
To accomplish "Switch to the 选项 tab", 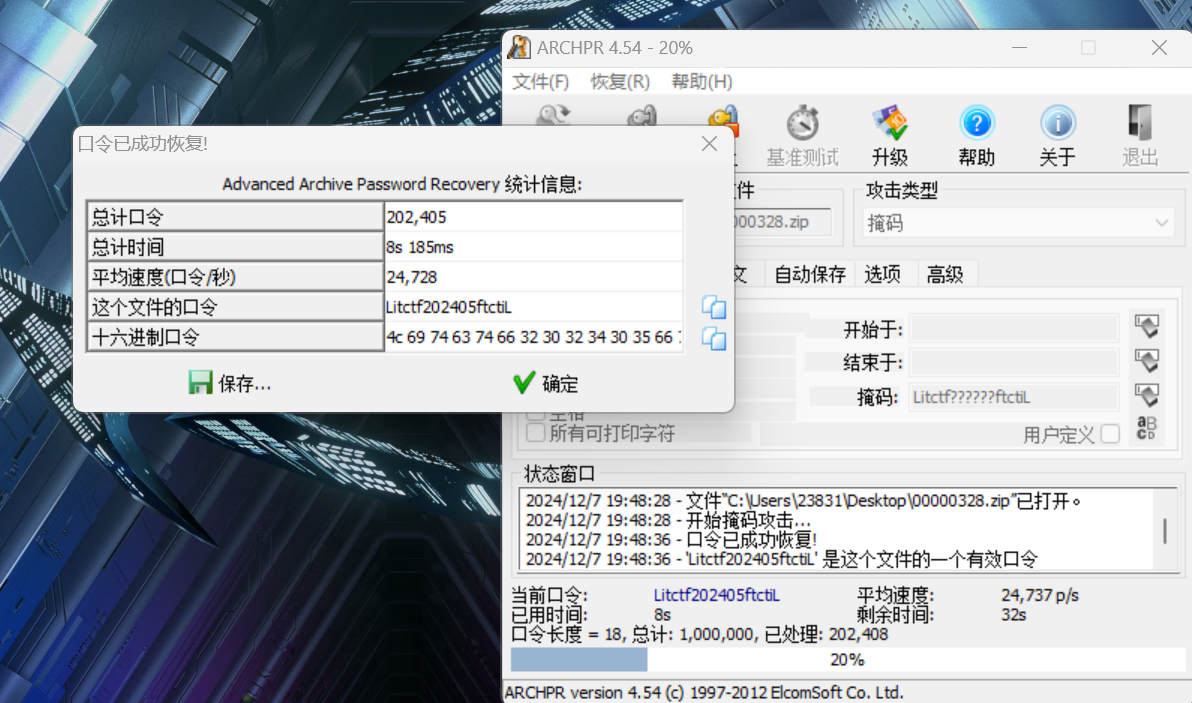I will [x=883, y=274].
